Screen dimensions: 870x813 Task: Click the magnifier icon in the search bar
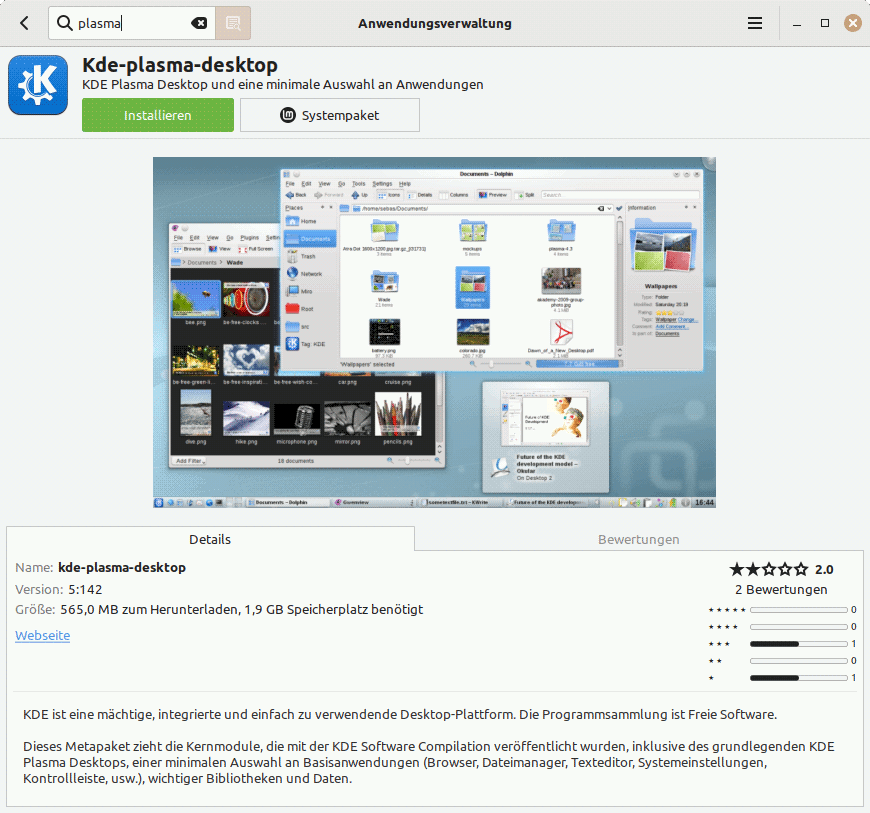tap(64, 22)
